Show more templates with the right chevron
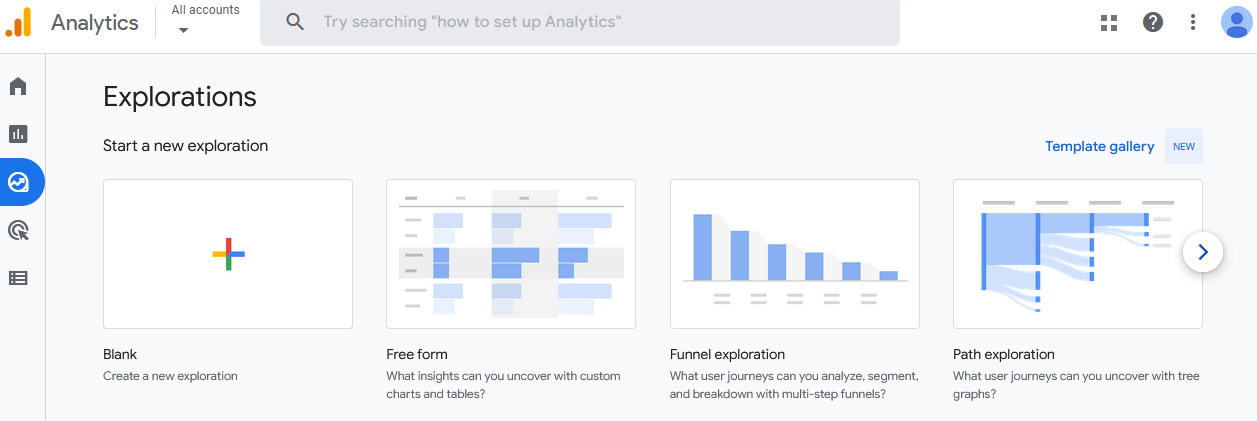Screen dimensions: 1257x421 [x=1203, y=252]
